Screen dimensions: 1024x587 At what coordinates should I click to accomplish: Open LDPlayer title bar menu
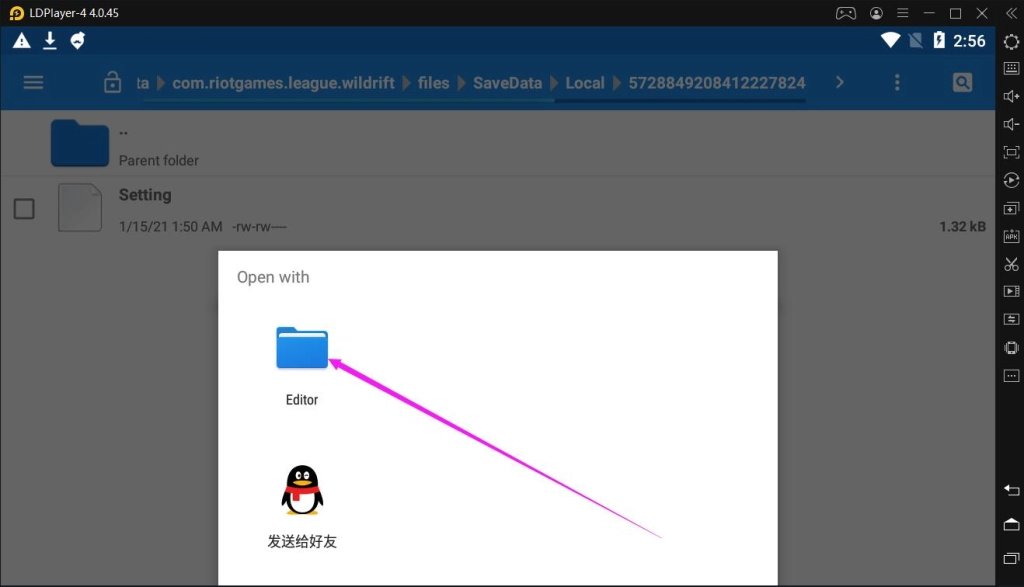[x=903, y=13]
